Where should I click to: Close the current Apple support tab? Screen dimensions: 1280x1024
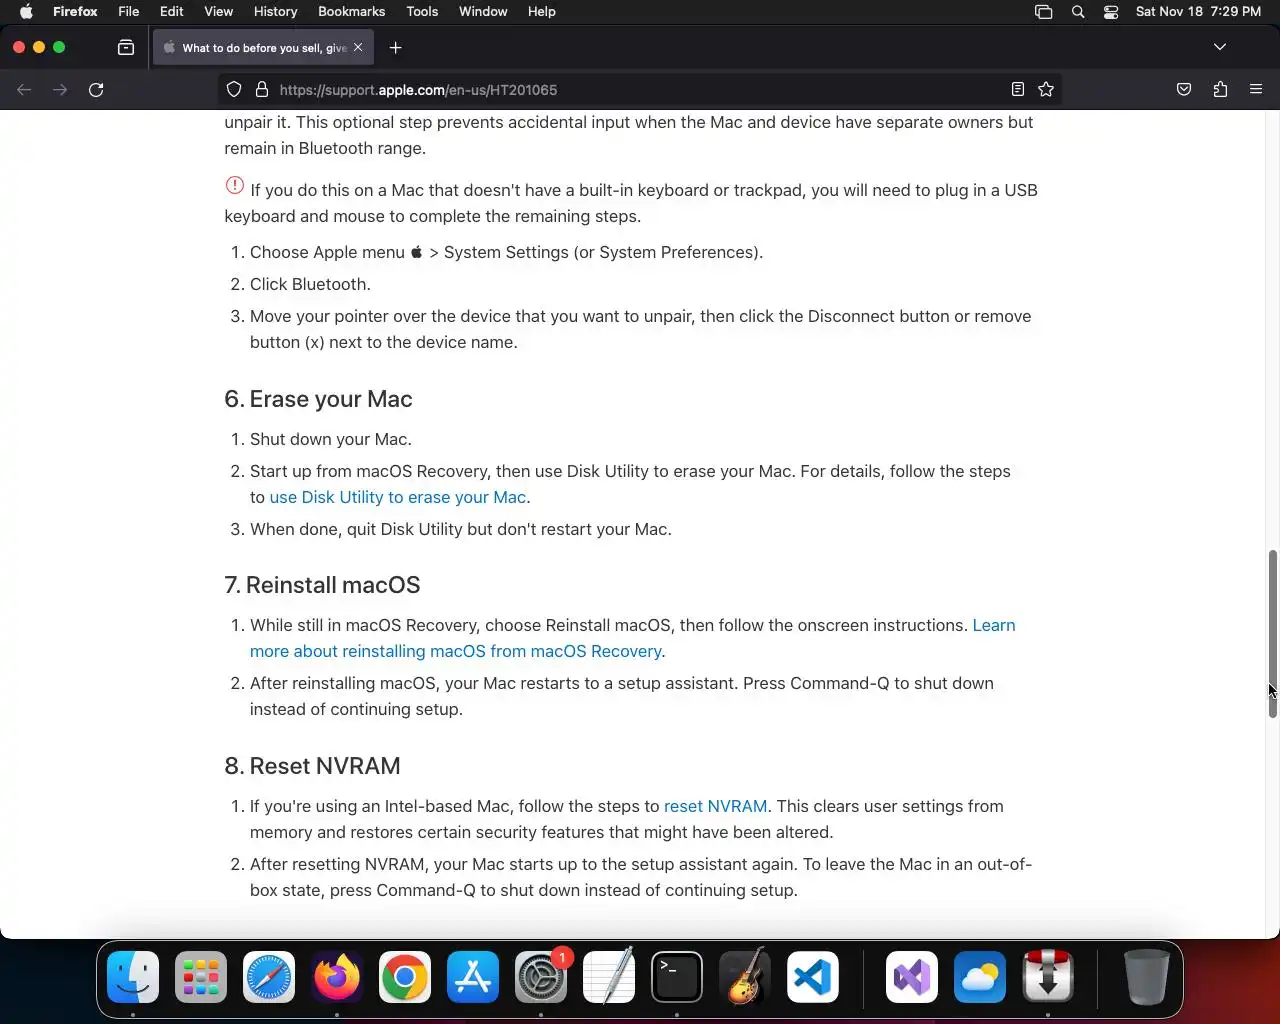(x=358, y=47)
